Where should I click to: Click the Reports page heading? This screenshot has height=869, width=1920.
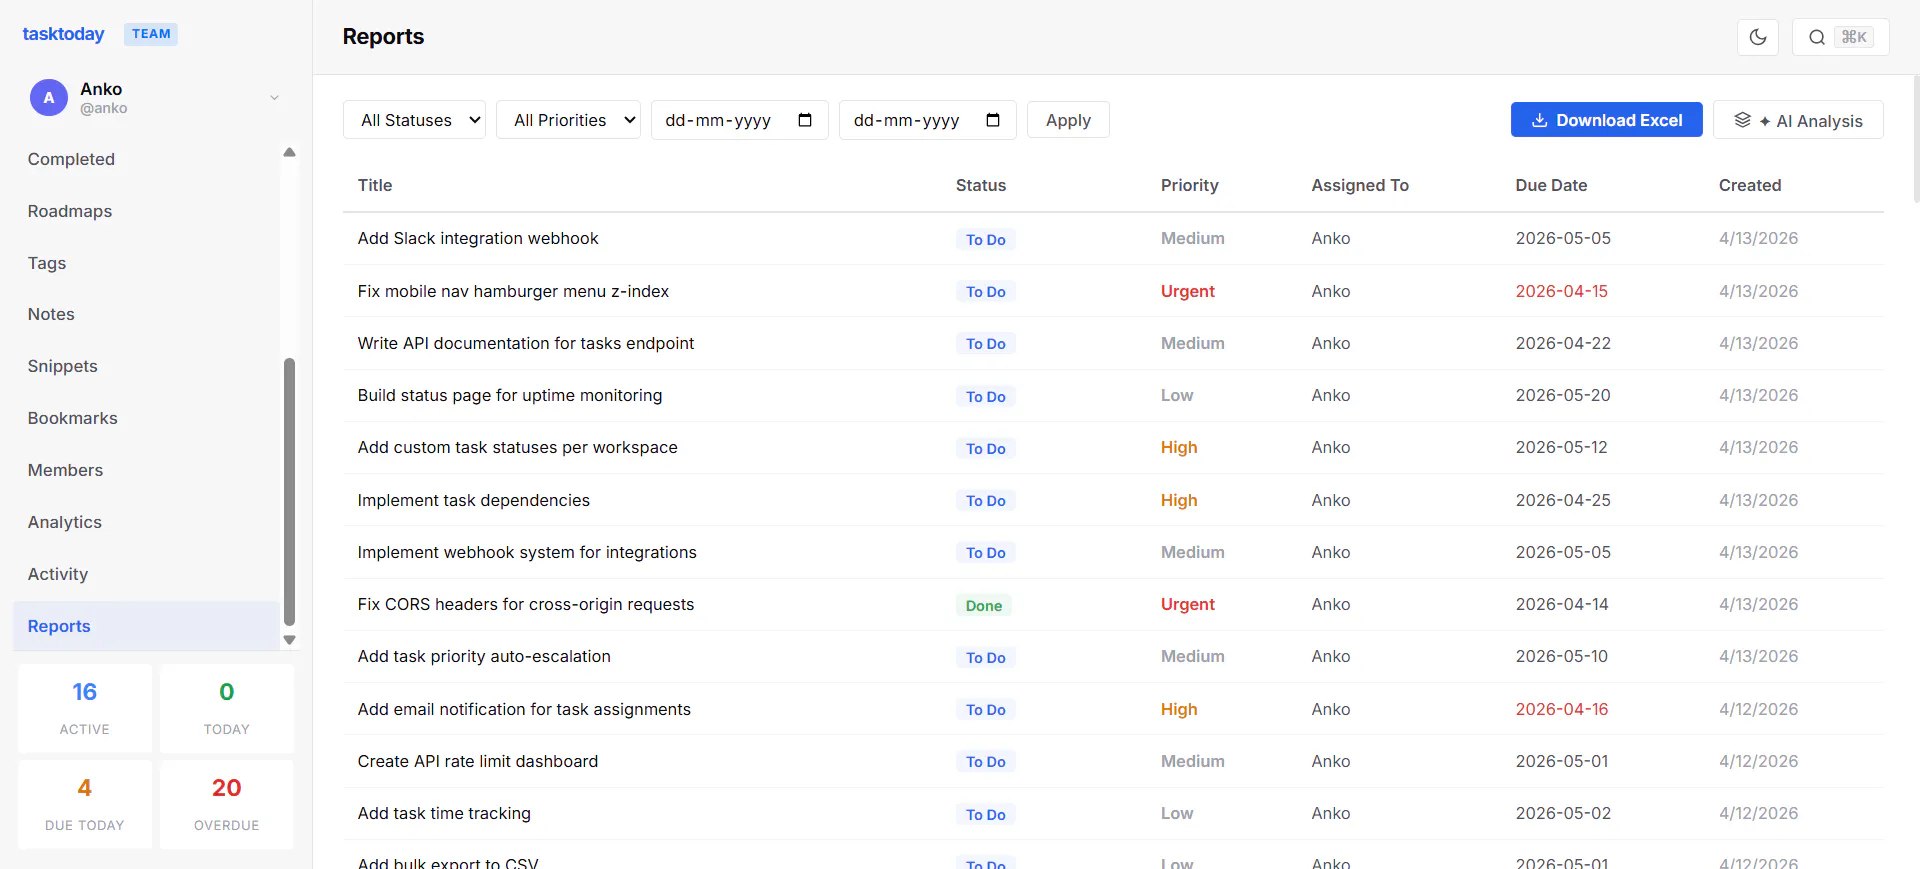383,36
